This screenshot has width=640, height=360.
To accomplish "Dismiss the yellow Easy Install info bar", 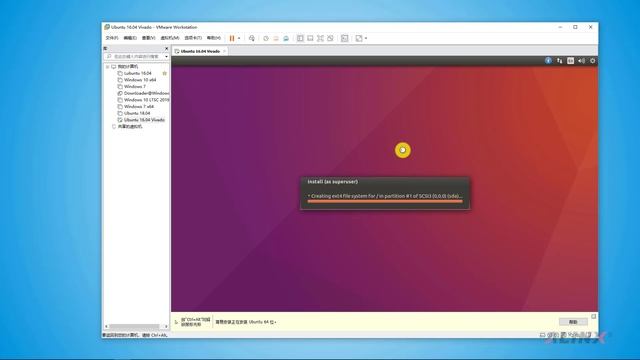I will tap(593, 316).
